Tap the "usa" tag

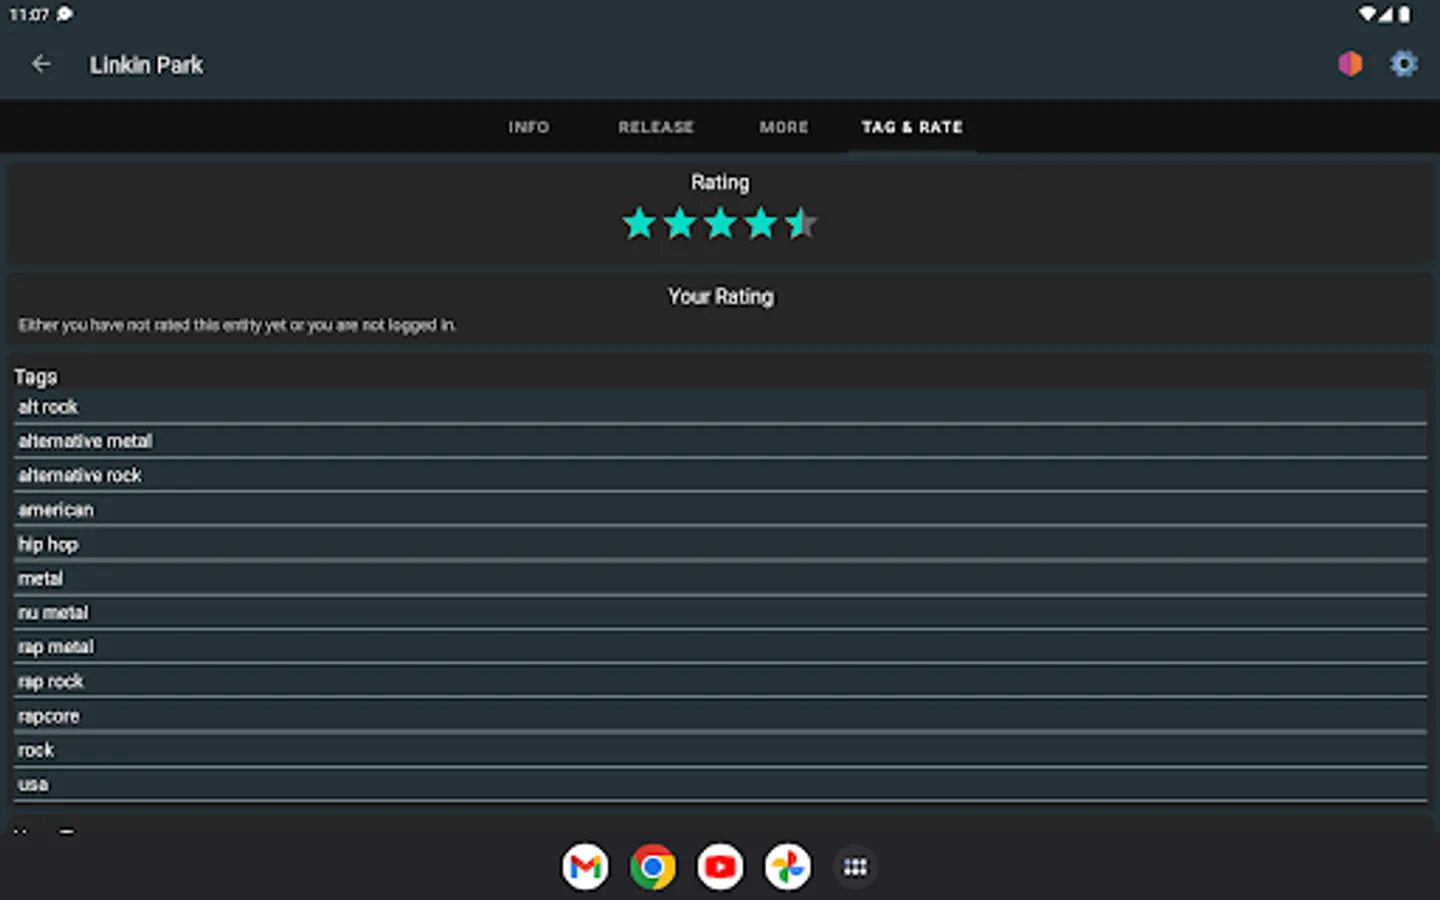720,784
